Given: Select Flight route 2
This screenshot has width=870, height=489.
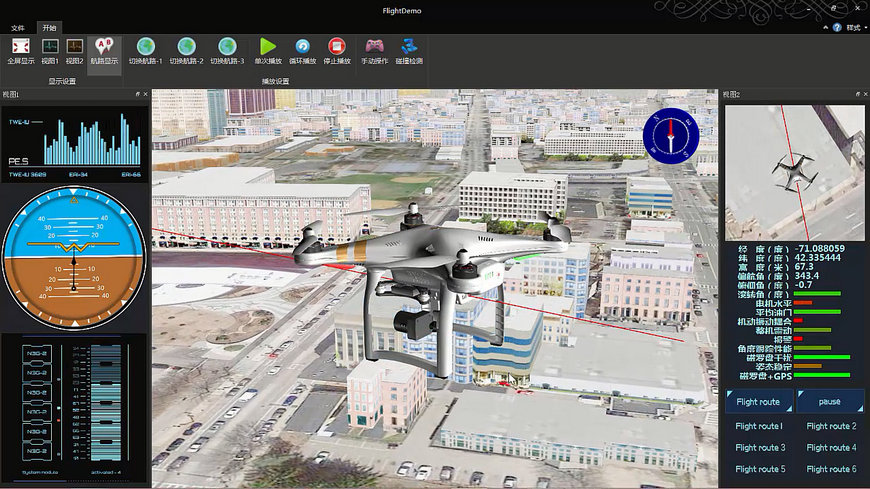Looking at the screenshot, I should point(831,426).
